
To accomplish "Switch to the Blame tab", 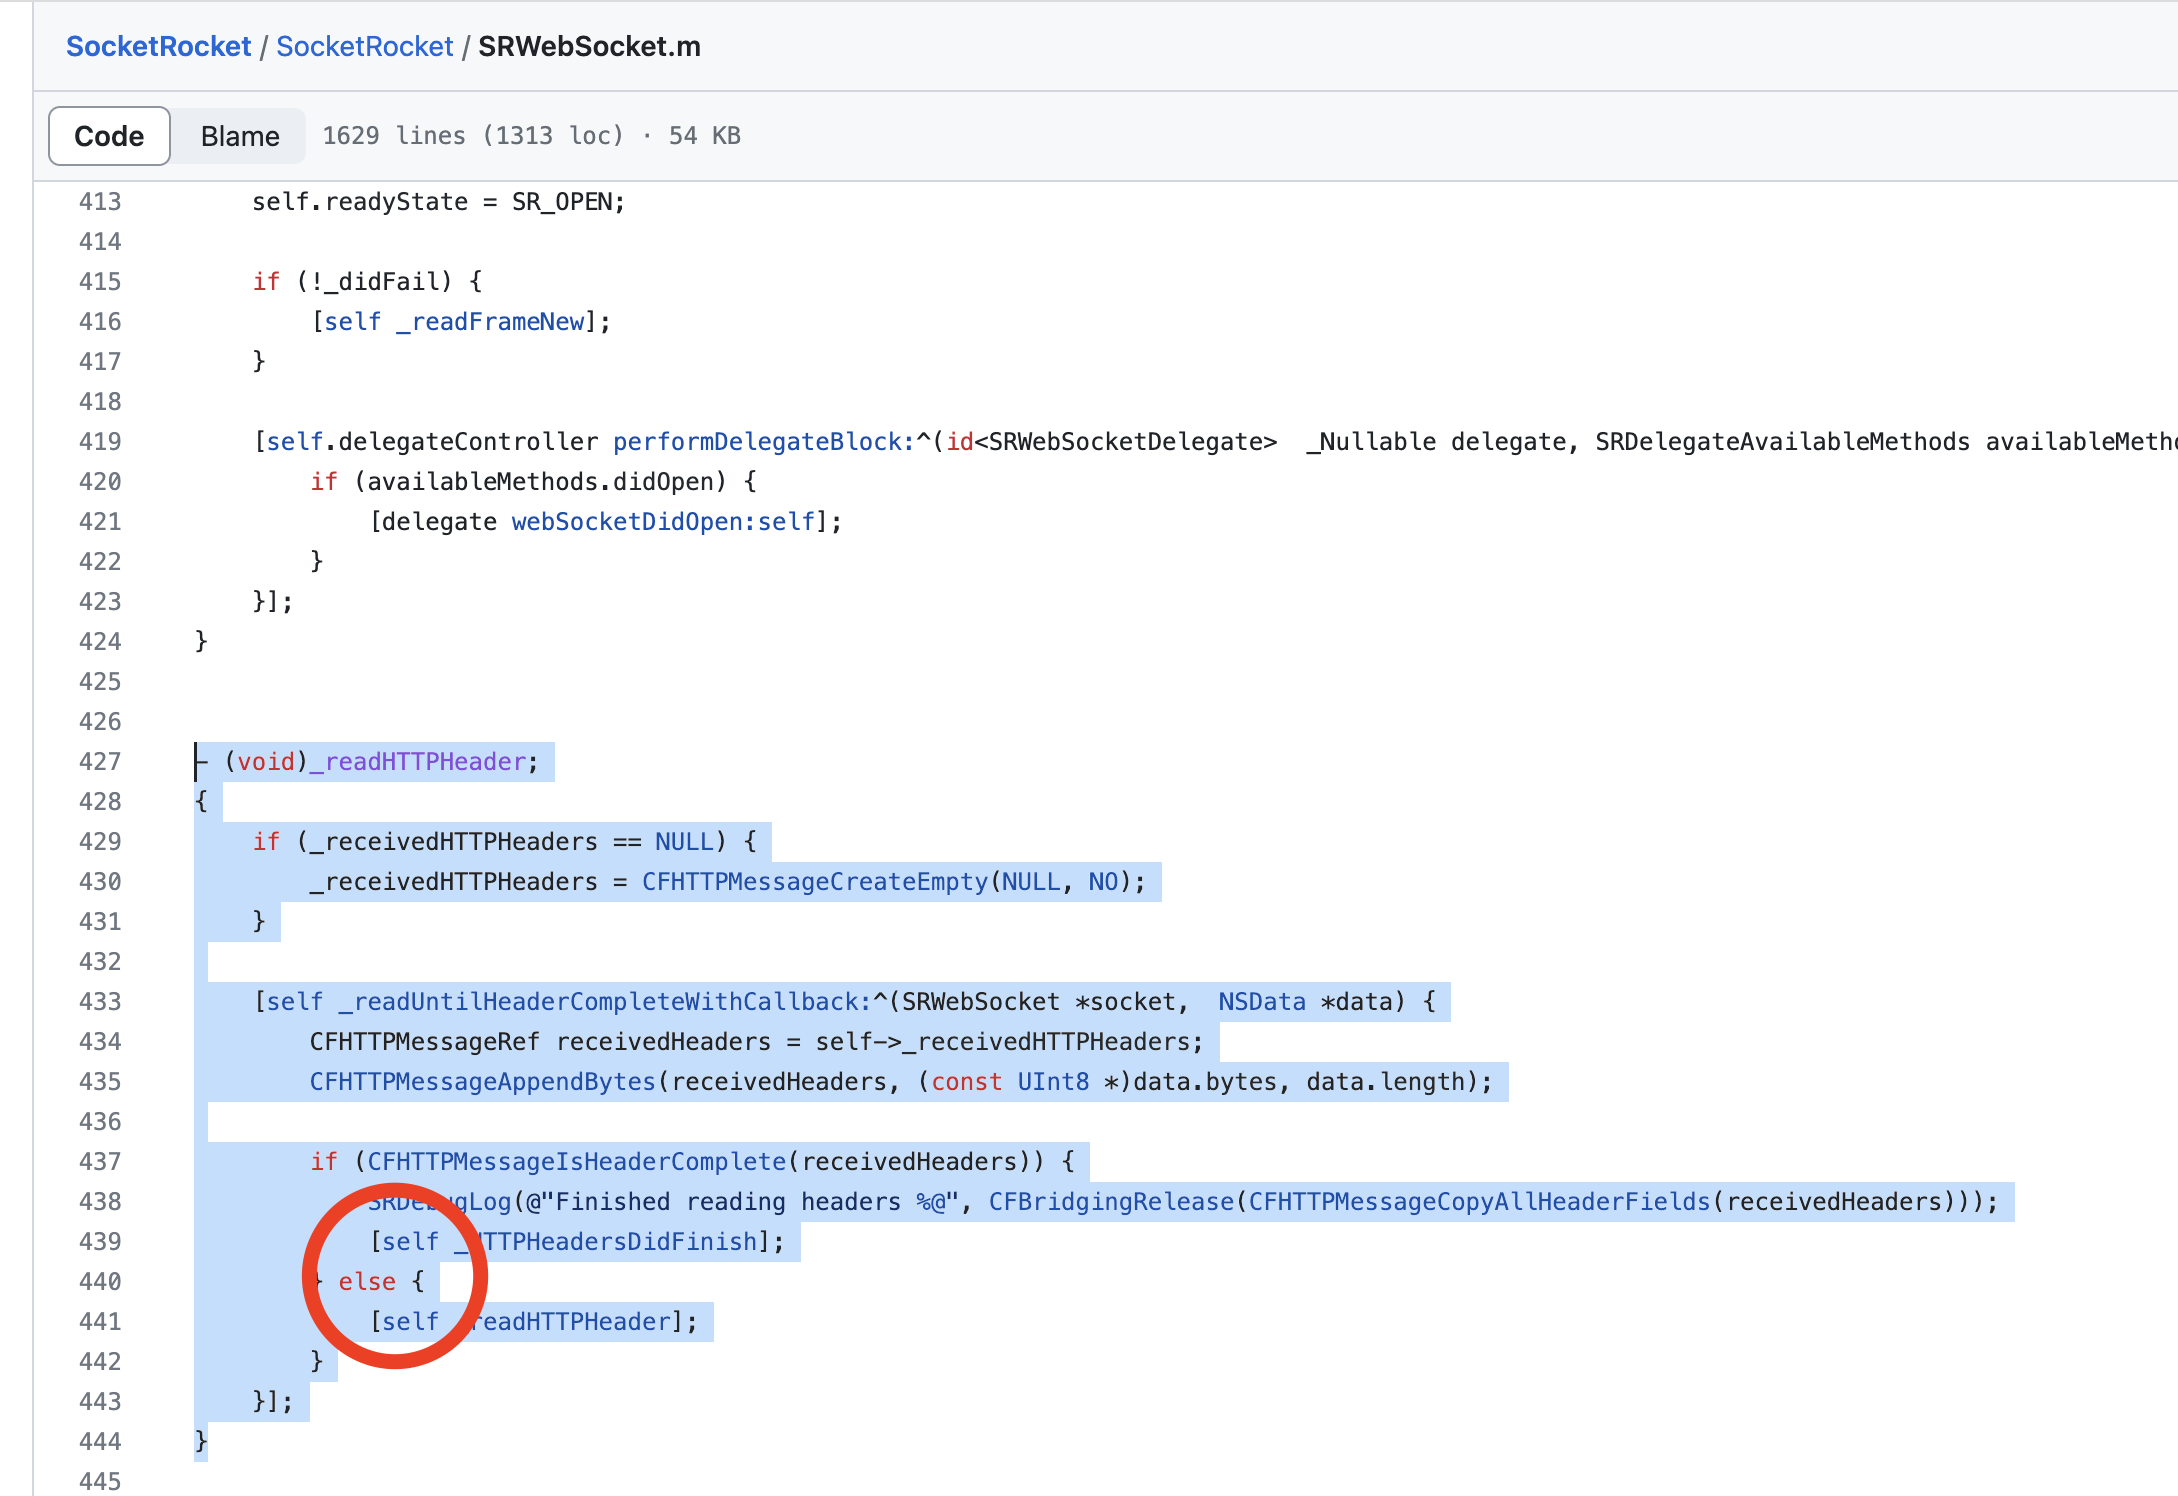I will click(239, 135).
